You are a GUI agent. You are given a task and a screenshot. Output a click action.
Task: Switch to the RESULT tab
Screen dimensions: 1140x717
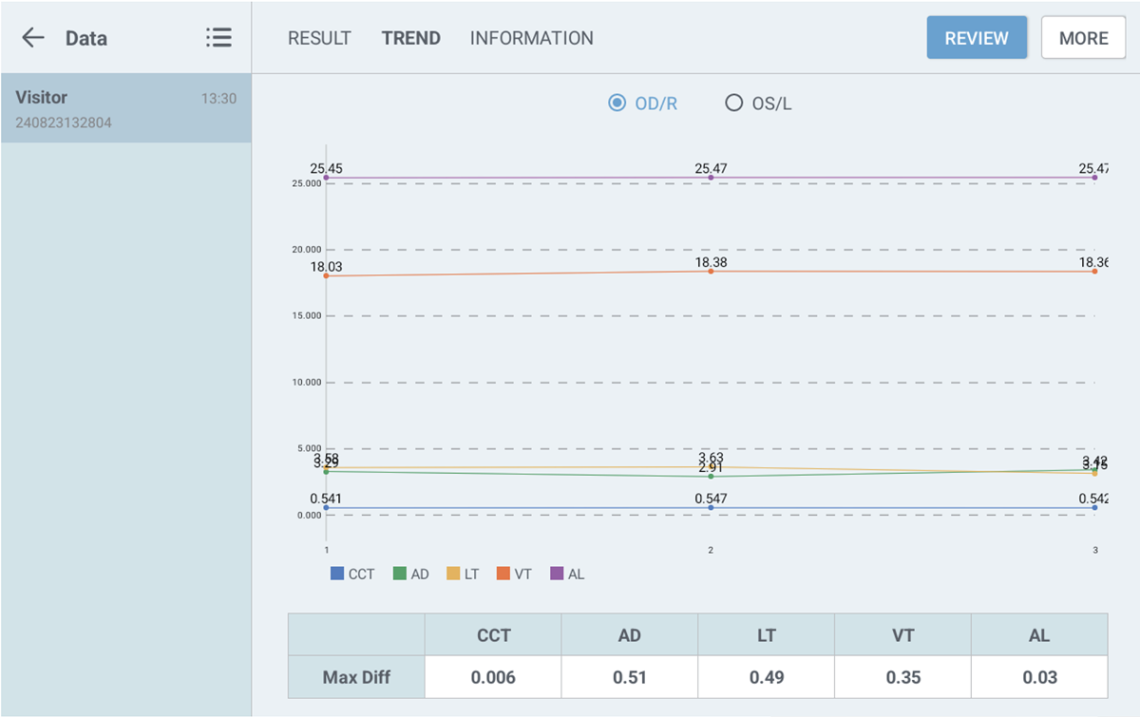point(319,38)
